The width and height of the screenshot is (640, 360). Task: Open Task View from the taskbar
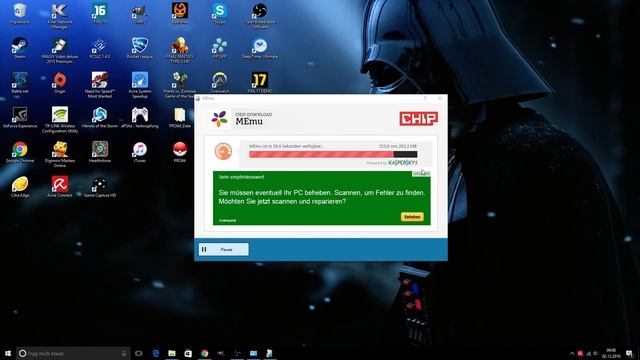click(x=138, y=353)
